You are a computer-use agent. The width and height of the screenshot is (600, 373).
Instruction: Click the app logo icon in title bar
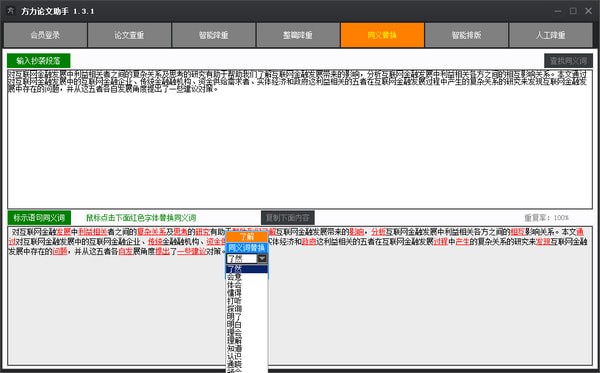(x=11, y=11)
